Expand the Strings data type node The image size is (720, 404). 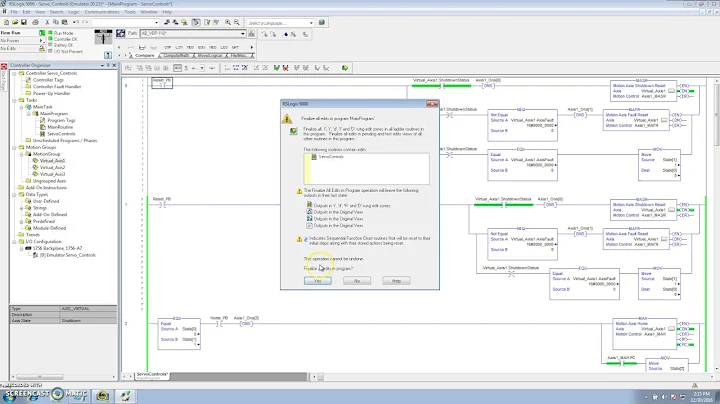coord(21,208)
